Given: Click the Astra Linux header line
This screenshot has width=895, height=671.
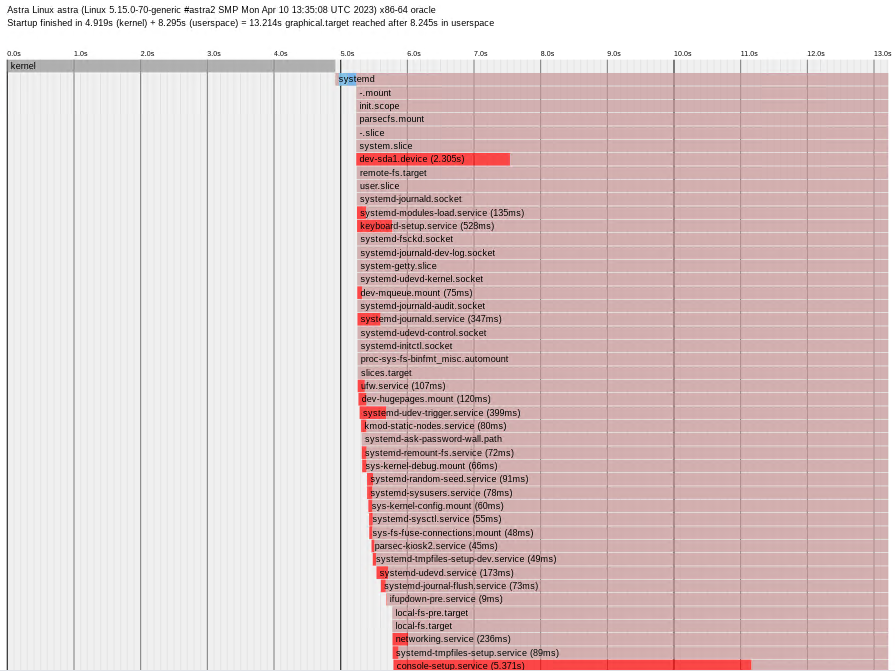Looking at the screenshot, I should (x=221, y=10).
